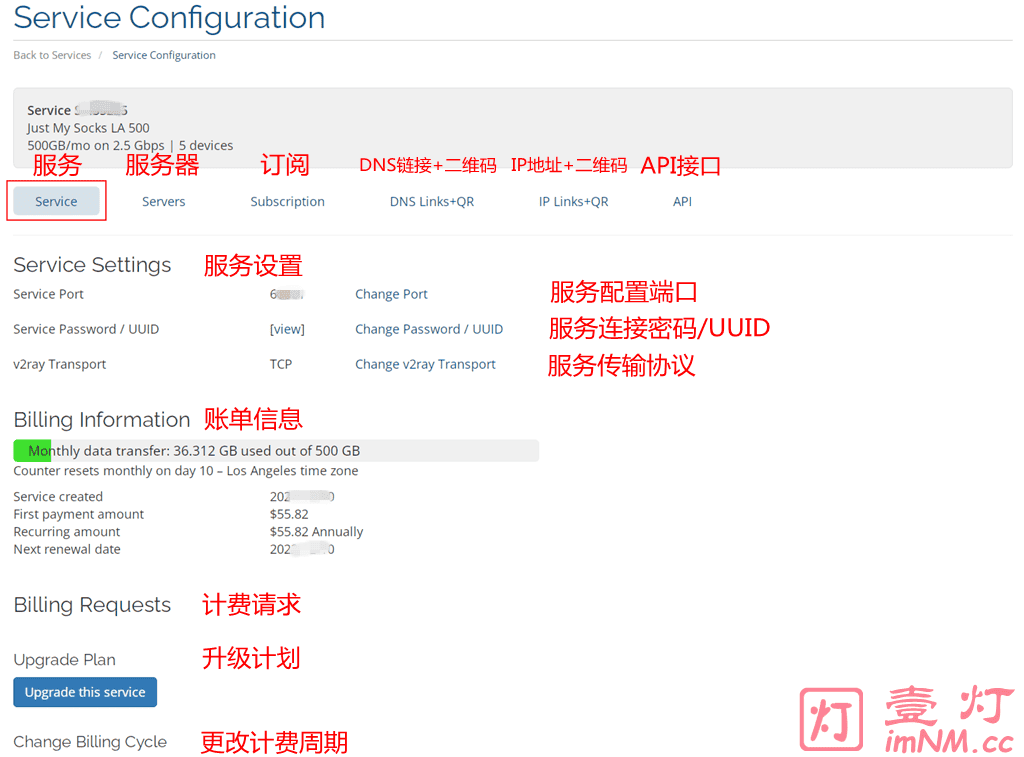Click the imNM.cc watermark text
This screenshot has width=1024, height=757.
pyautogui.click(x=949, y=742)
